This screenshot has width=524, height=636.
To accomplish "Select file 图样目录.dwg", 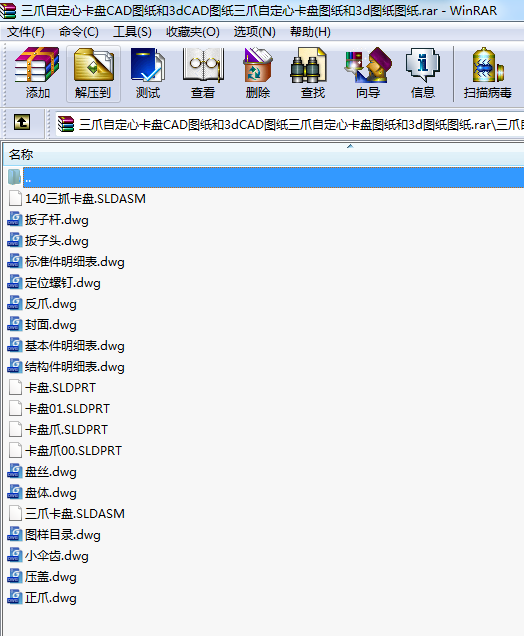I will [62, 535].
